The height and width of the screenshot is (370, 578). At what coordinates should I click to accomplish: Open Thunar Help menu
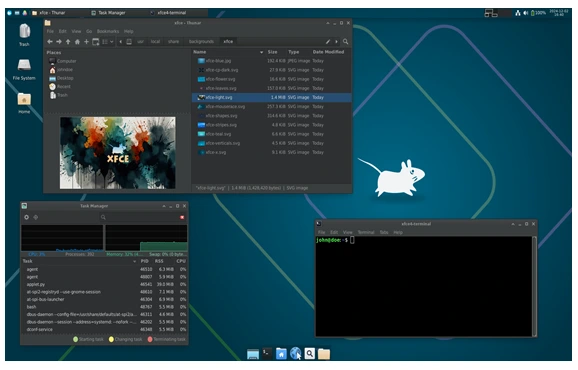129,31
